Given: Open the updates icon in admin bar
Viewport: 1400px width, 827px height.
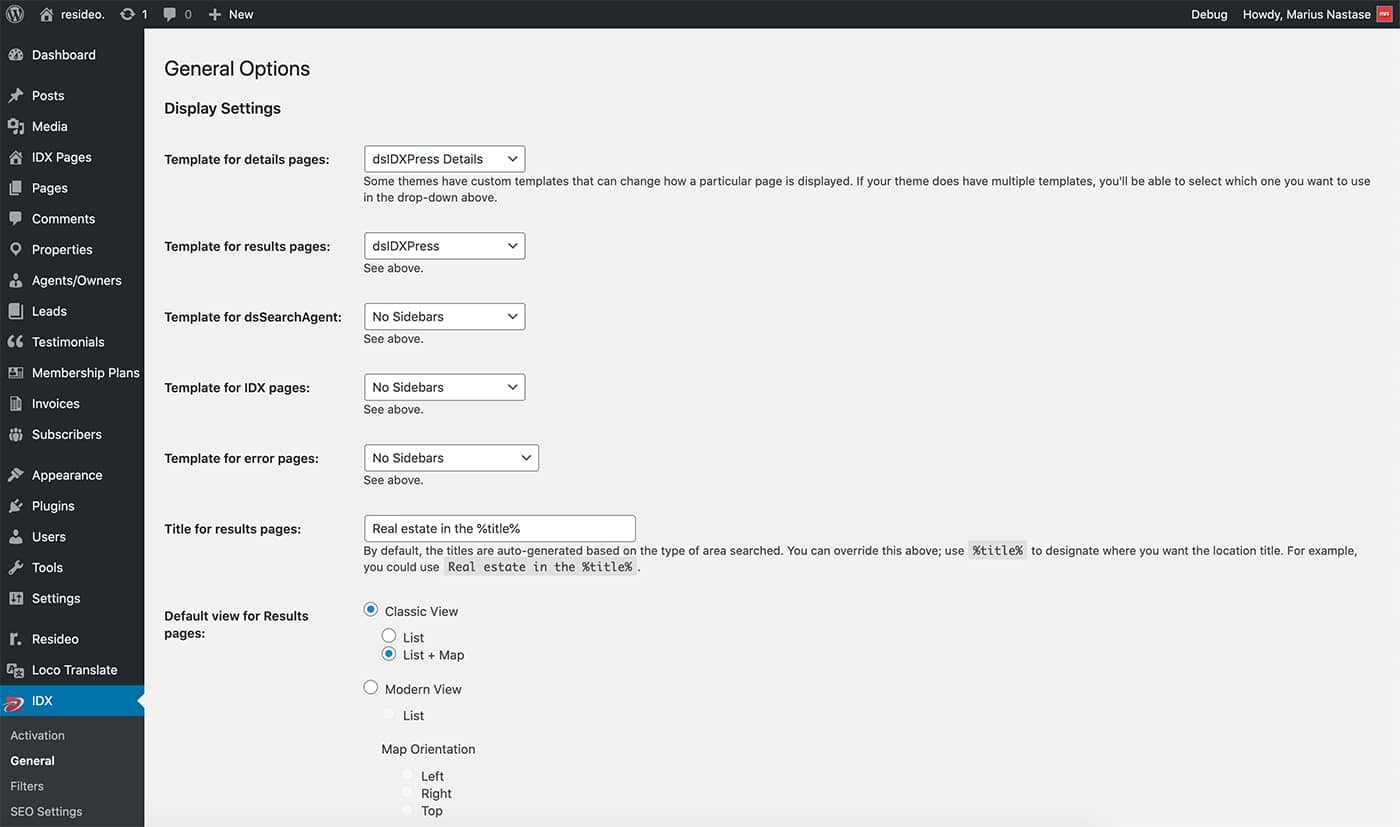Looking at the screenshot, I should click(127, 14).
